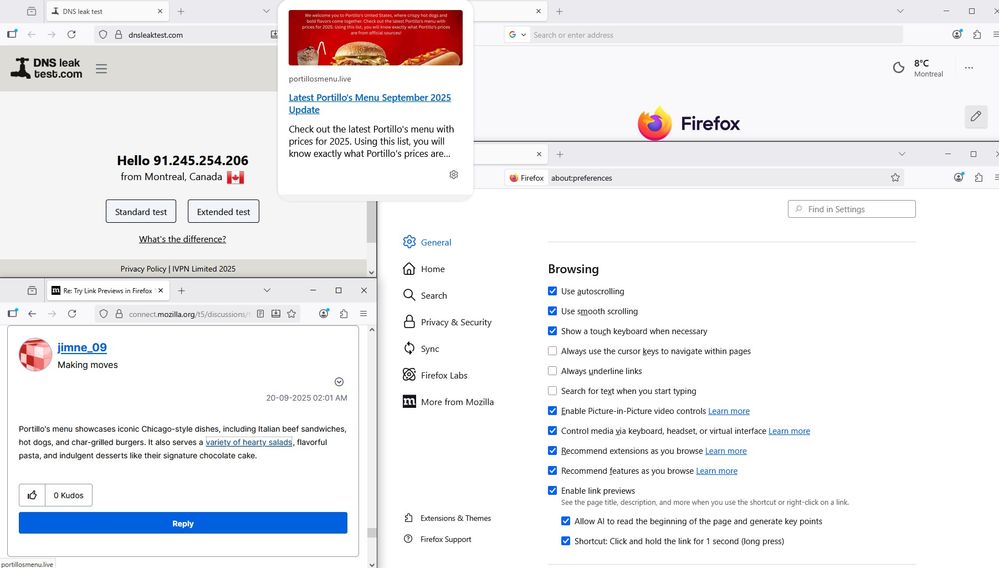Give kudos with the thumbs-up icon
Image resolution: width=999 pixels, height=568 pixels.
(31, 495)
